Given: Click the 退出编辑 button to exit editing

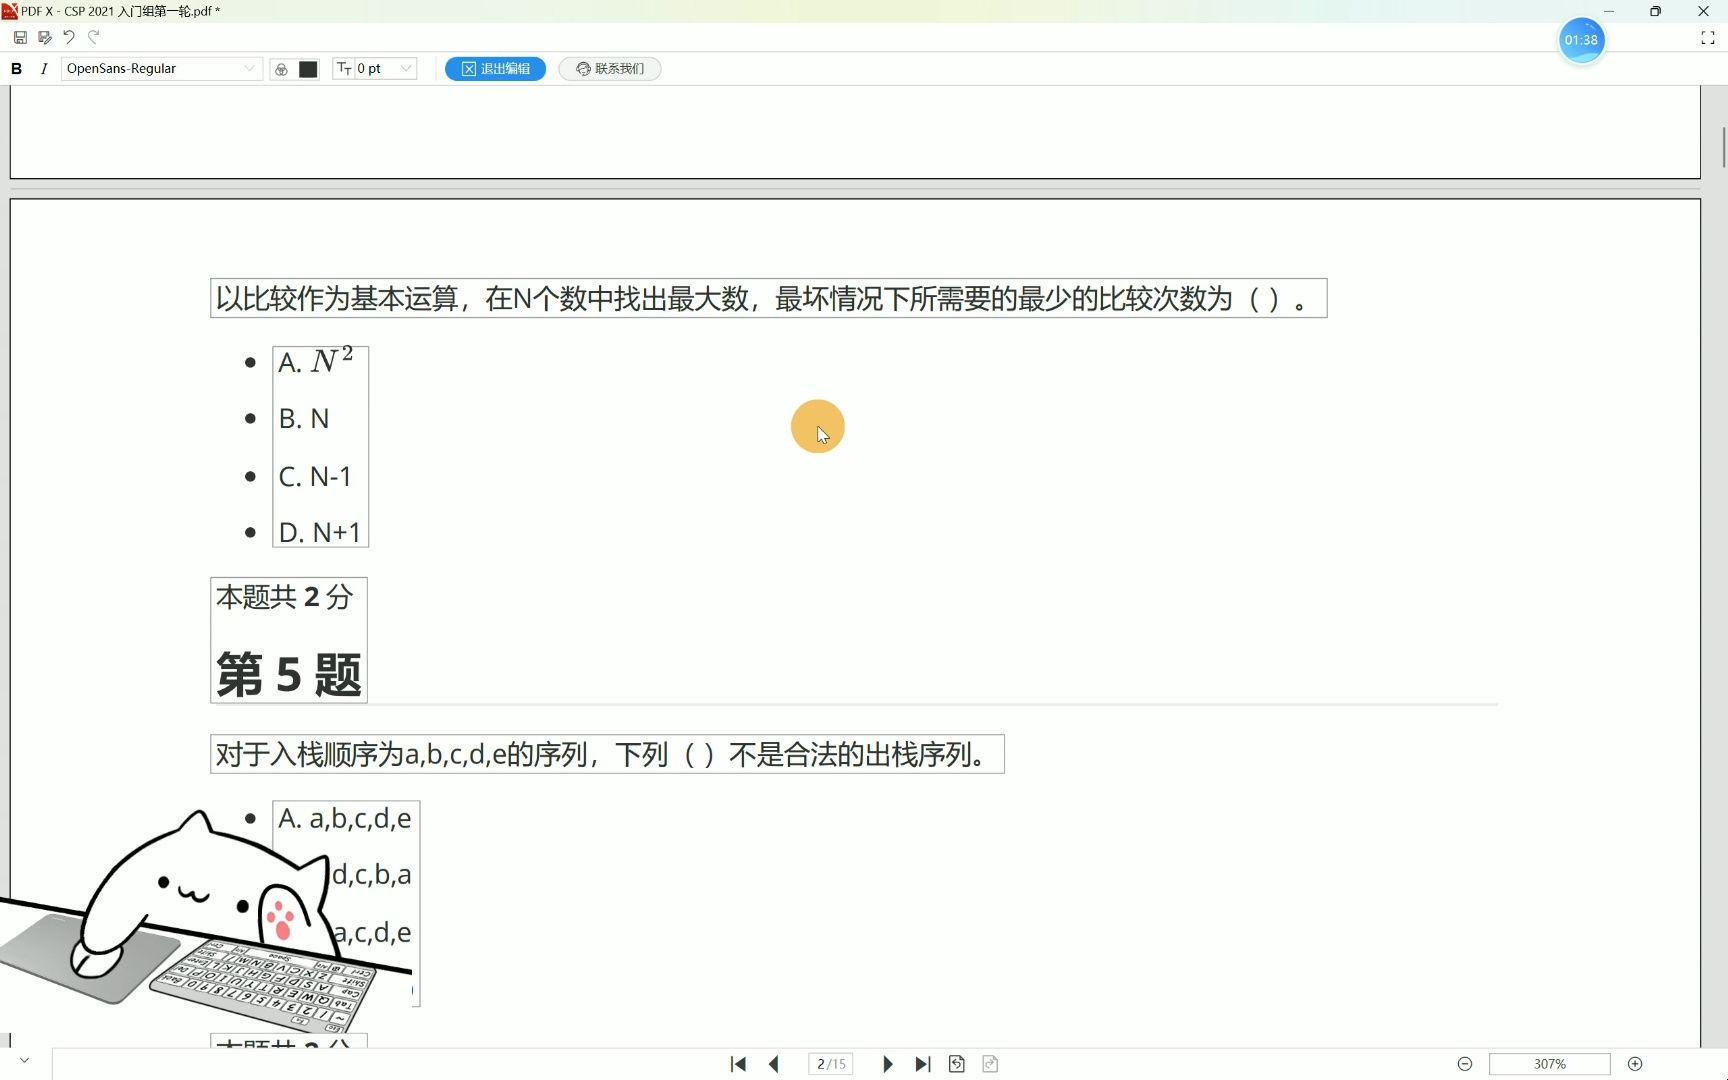Looking at the screenshot, I should point(495,69).
